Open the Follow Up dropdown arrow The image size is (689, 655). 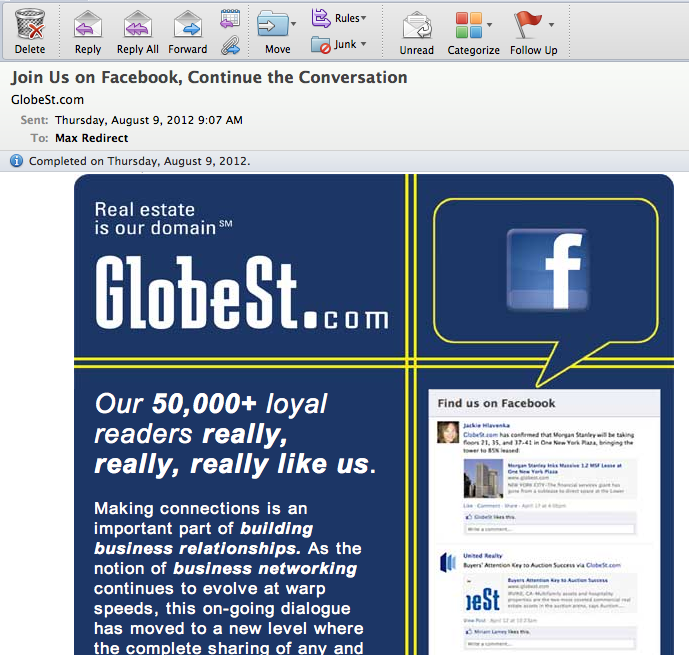click(551, 25)
